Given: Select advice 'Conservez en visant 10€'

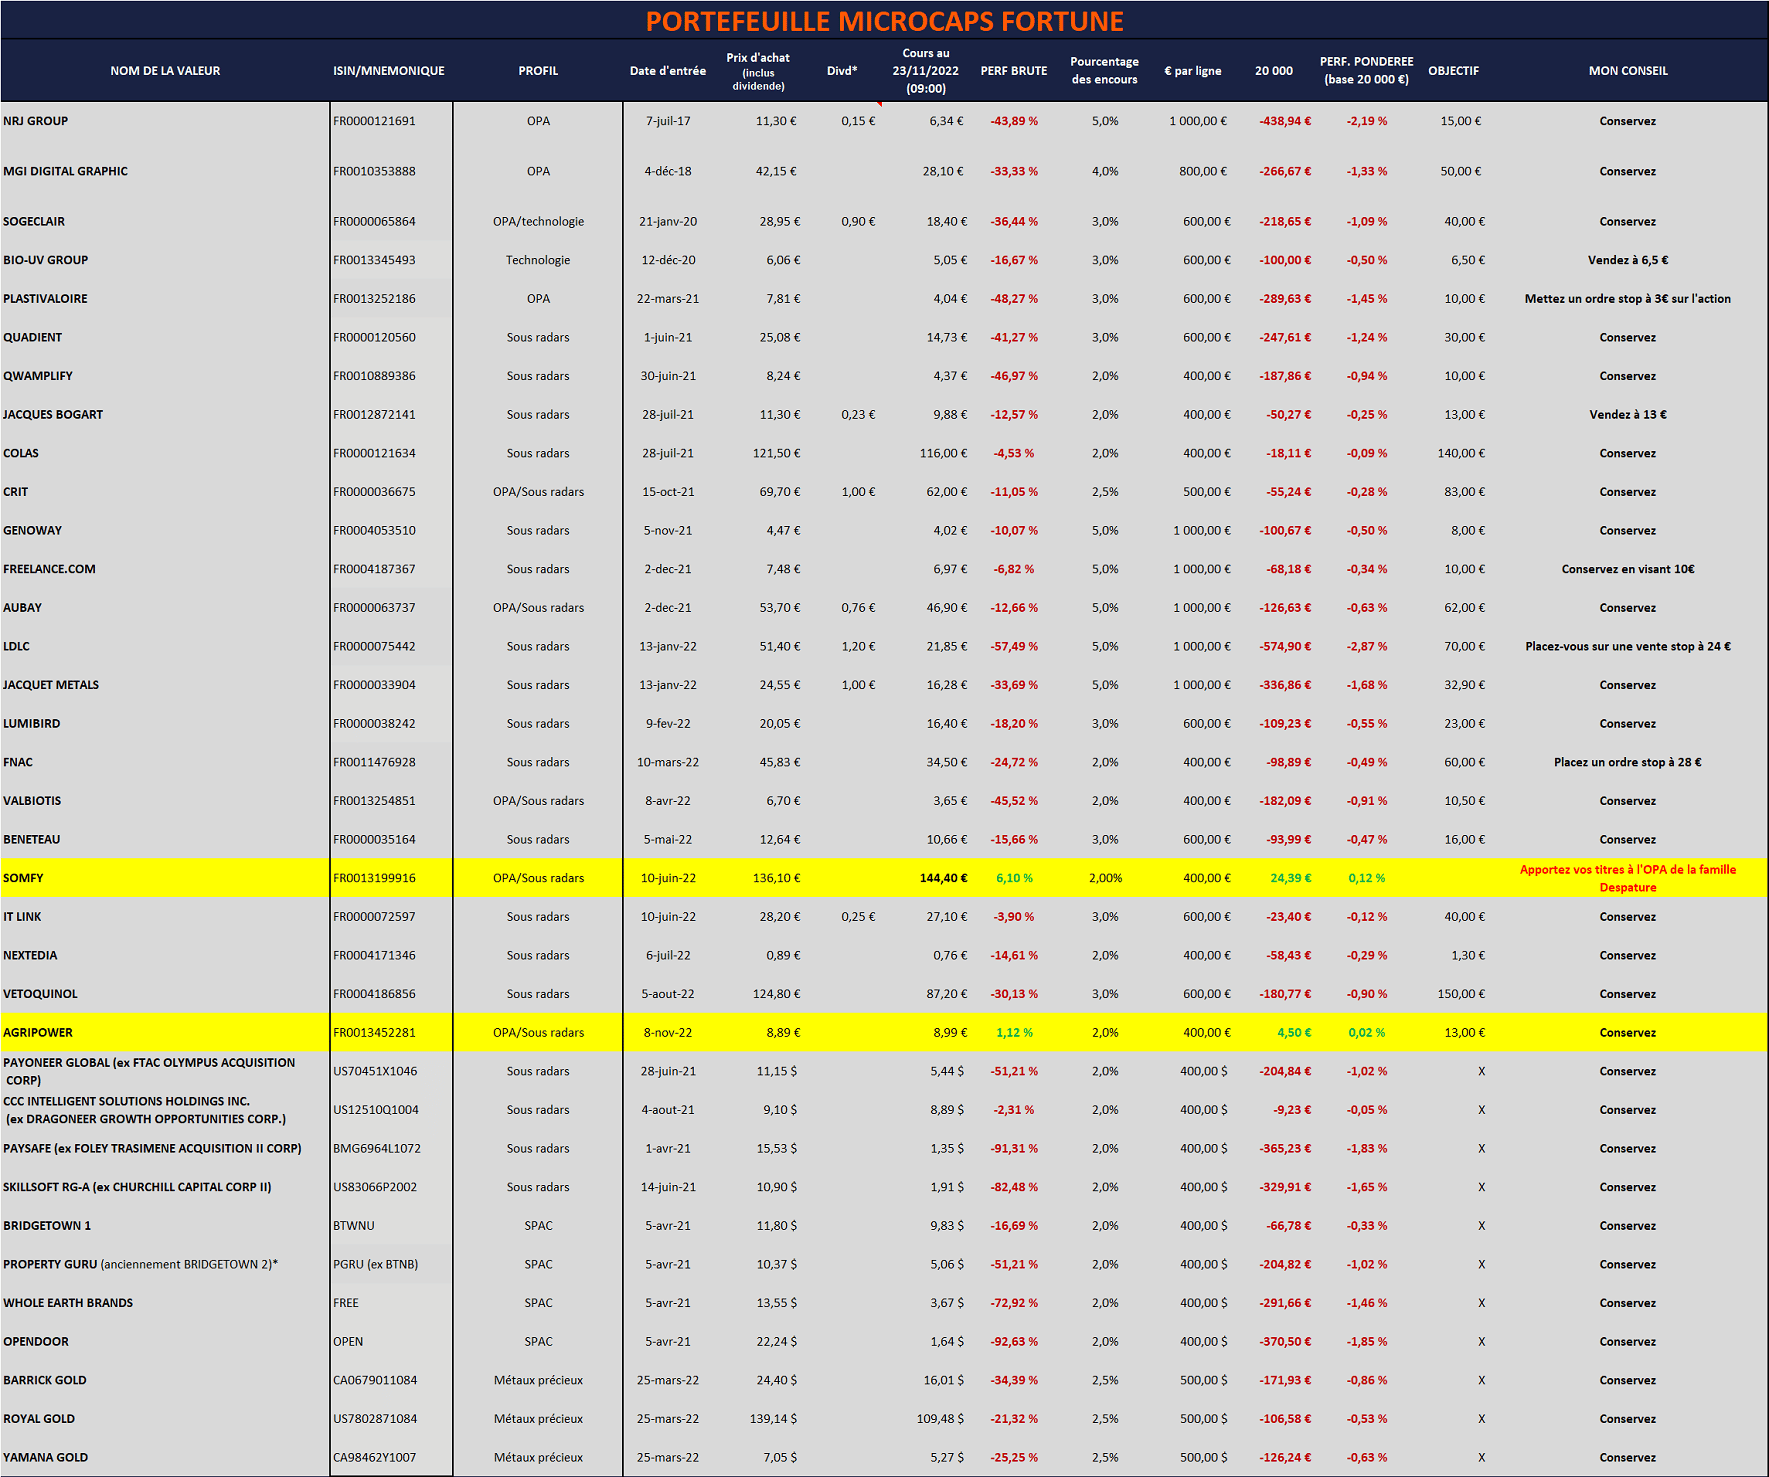Looking at the screenshot, I should click(1628, 569).
